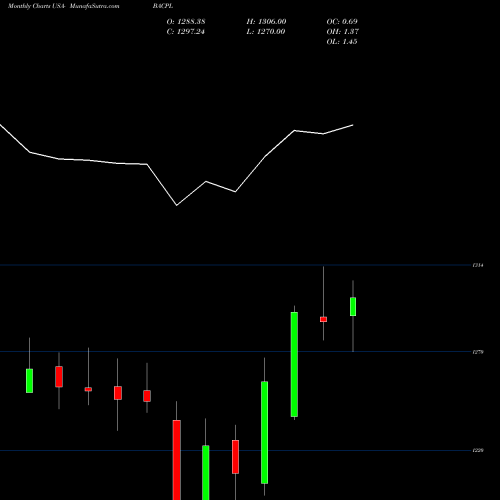
Task: Select the leftmost green candlestick
Action: 29,381
